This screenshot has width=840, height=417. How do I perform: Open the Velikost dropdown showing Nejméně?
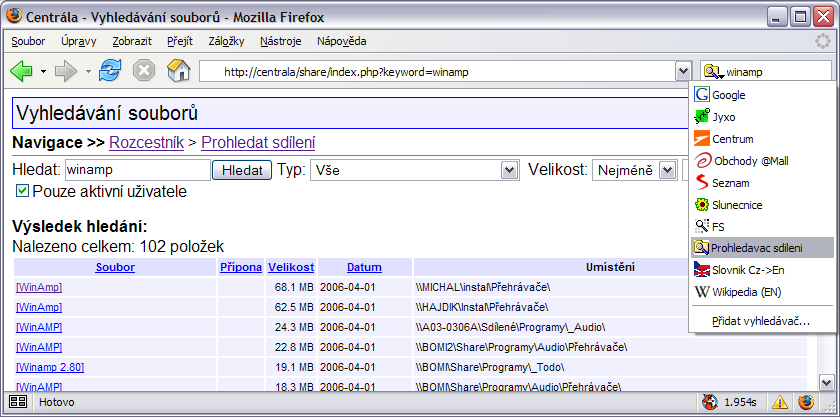634,171
